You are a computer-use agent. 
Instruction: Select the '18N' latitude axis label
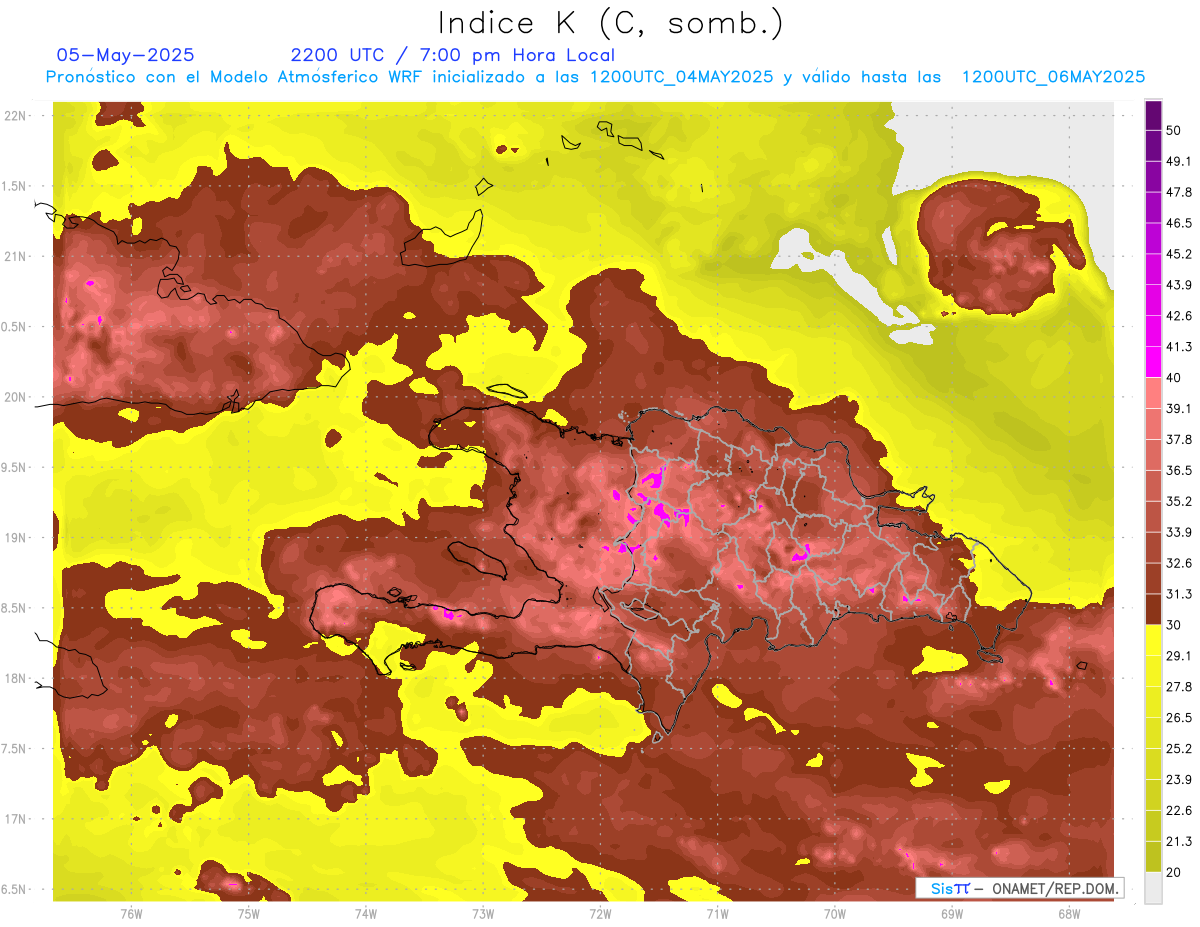(x=15, y=679)
